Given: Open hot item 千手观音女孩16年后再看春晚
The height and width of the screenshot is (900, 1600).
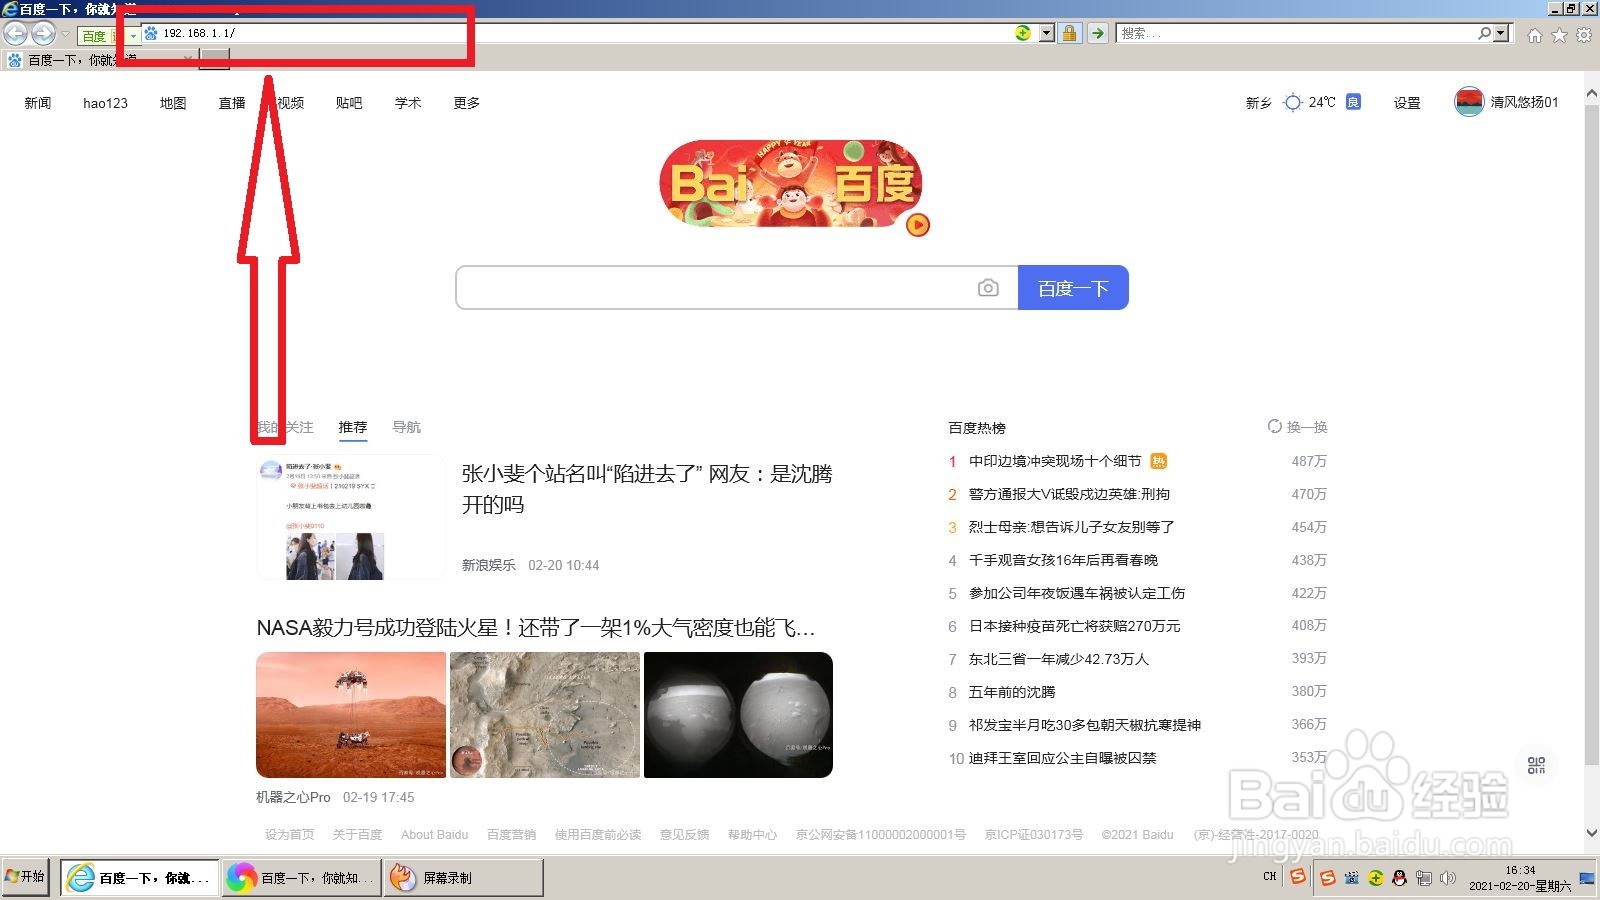Looking at the screenshot, I should coord(1063,560).
